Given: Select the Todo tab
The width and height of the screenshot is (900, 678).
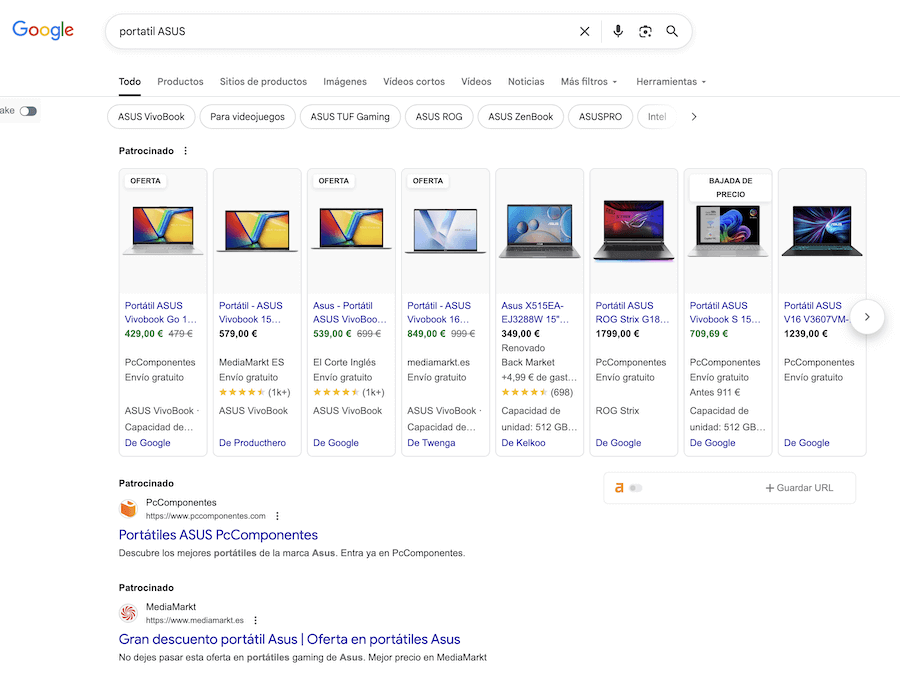Looking at the screenshot, I should click(130, 82).
